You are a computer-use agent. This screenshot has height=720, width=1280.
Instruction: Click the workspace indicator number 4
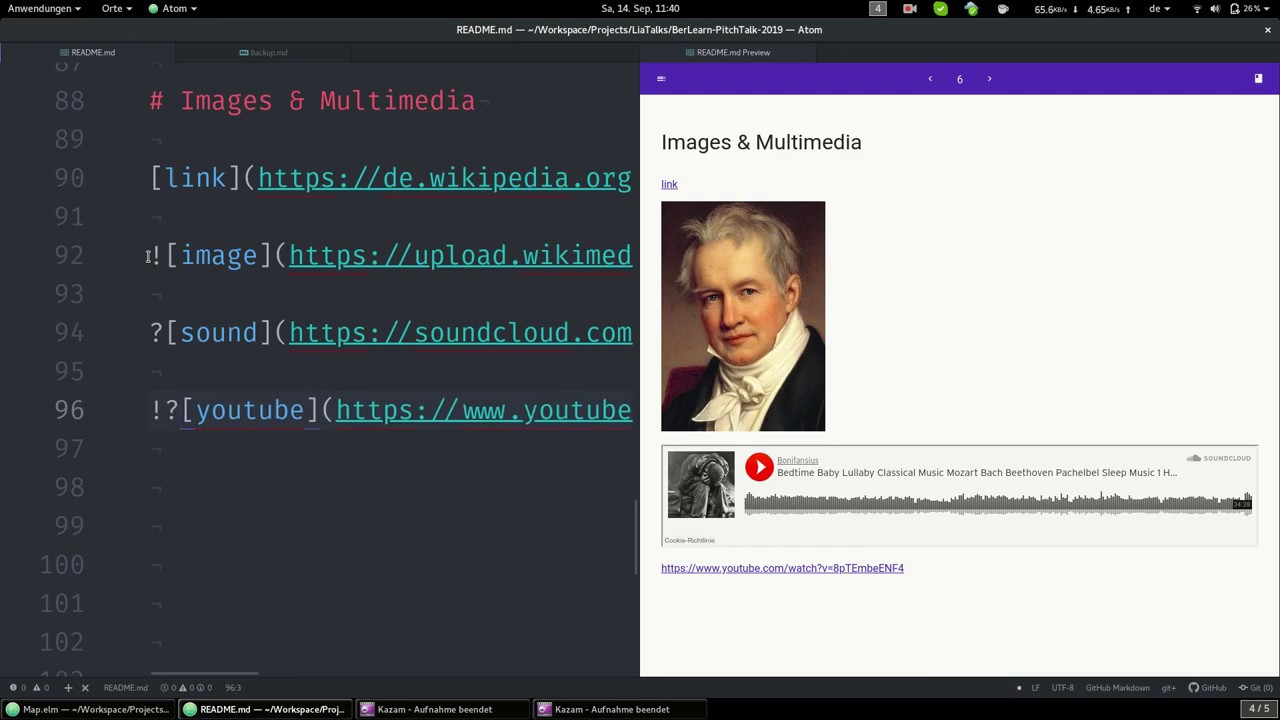pyautogui.click(x=878, y=9)
